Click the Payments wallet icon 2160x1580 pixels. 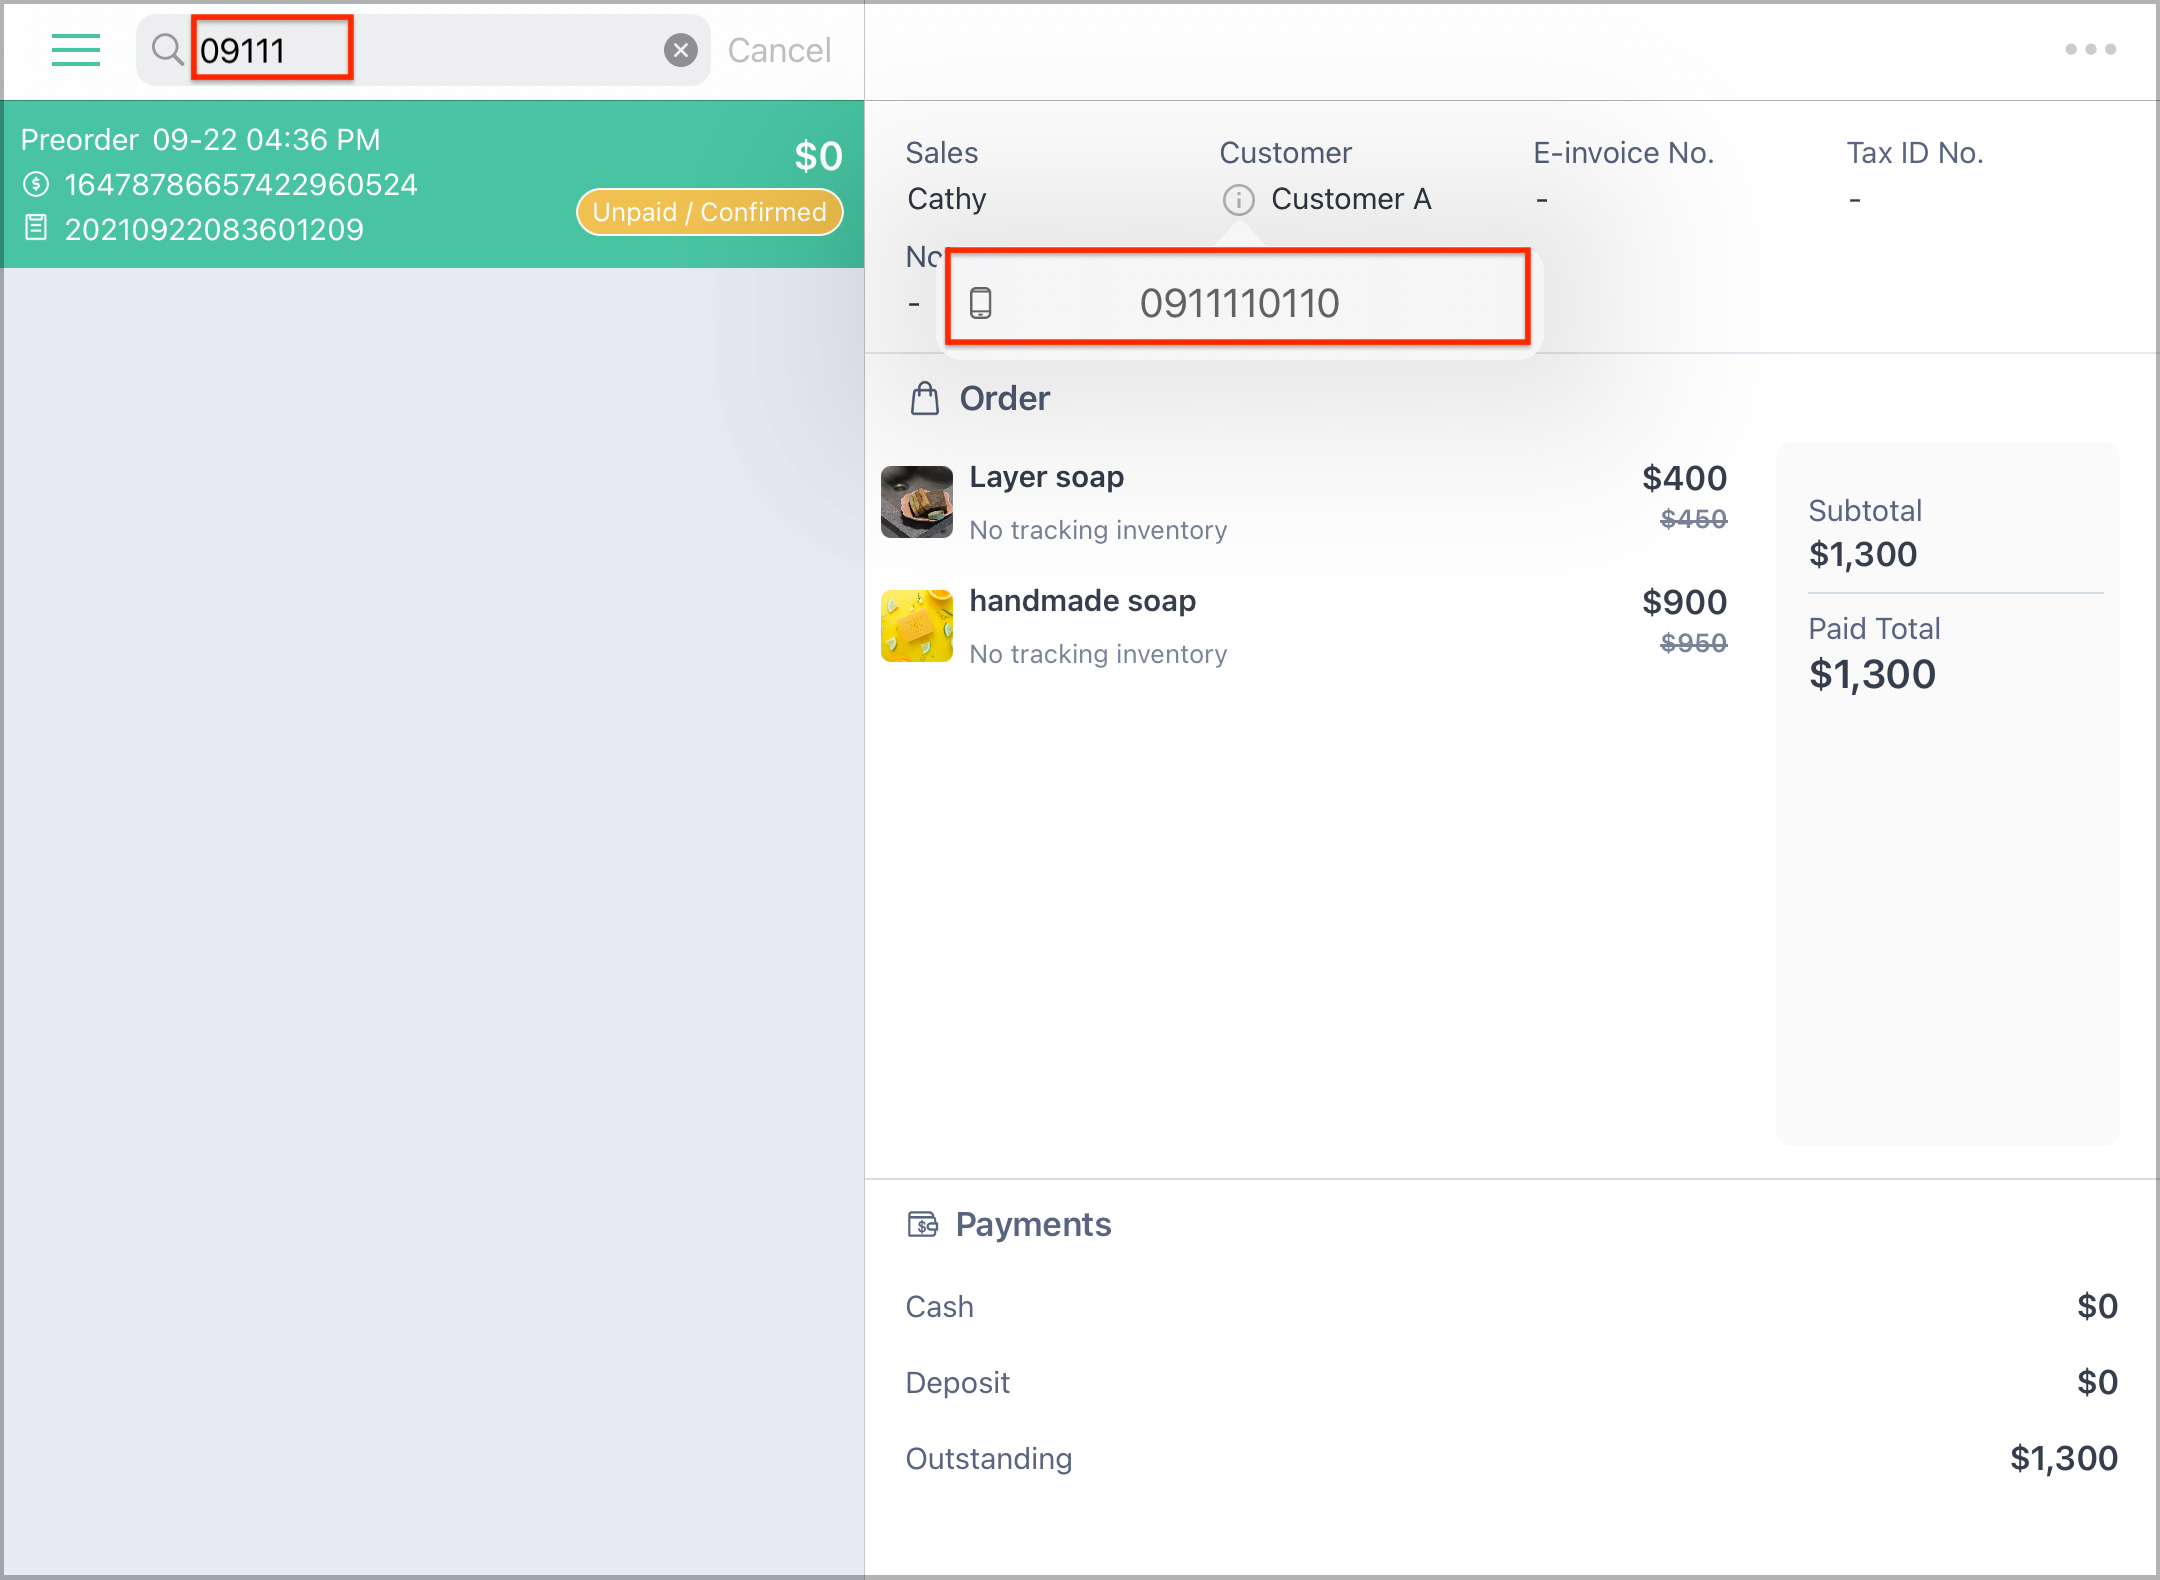coord(922,1224)
